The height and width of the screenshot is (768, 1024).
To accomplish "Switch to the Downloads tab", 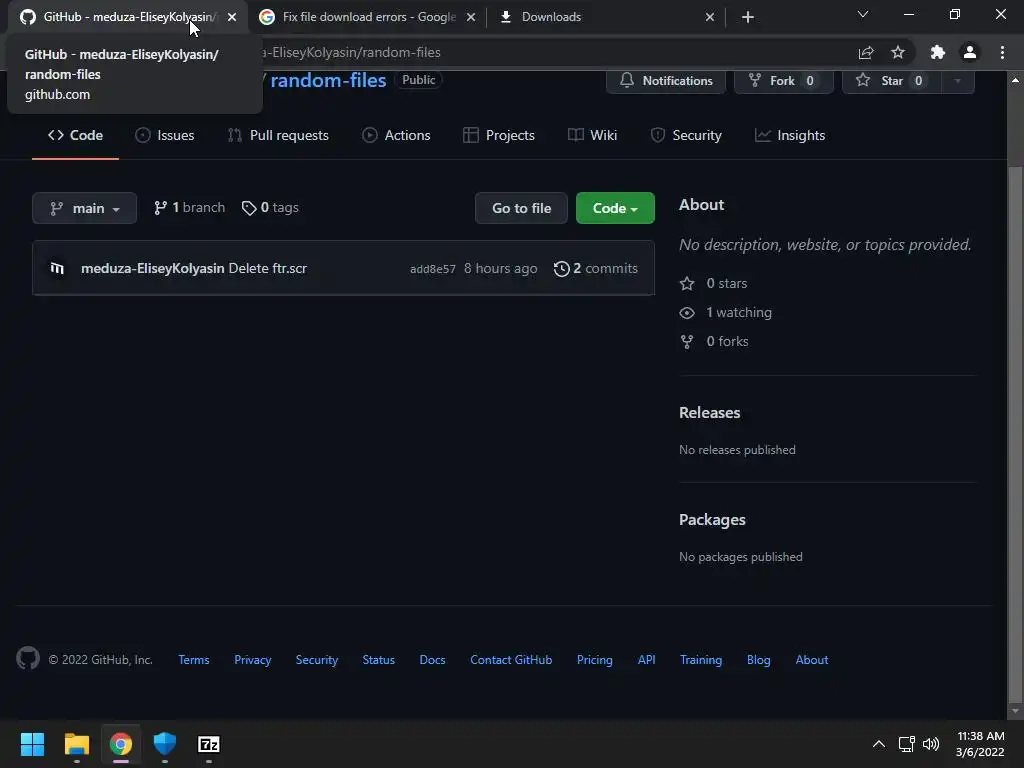I will click(606, 17).
